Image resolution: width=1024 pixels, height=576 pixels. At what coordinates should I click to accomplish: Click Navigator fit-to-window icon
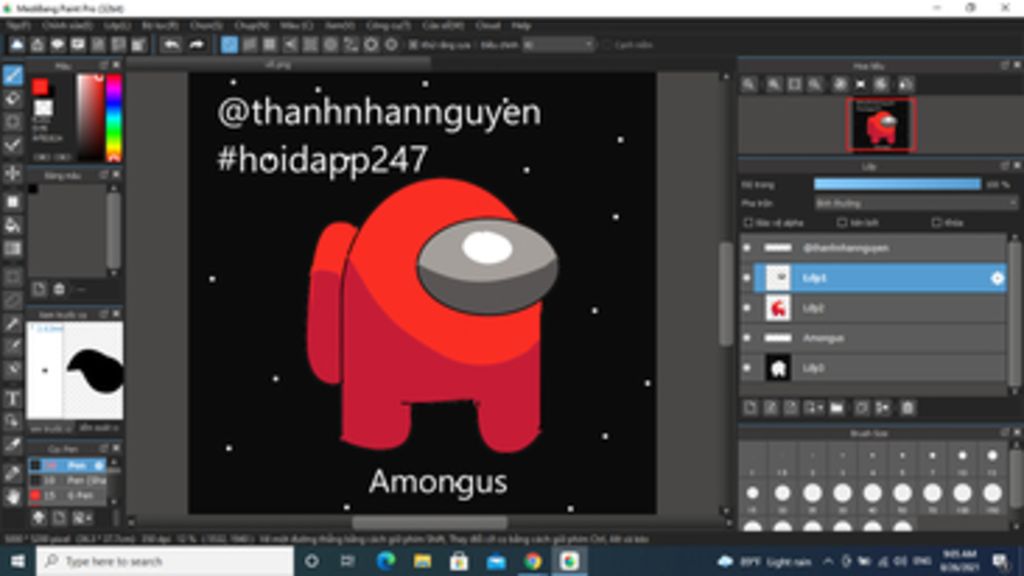click(x=794, y=84)
